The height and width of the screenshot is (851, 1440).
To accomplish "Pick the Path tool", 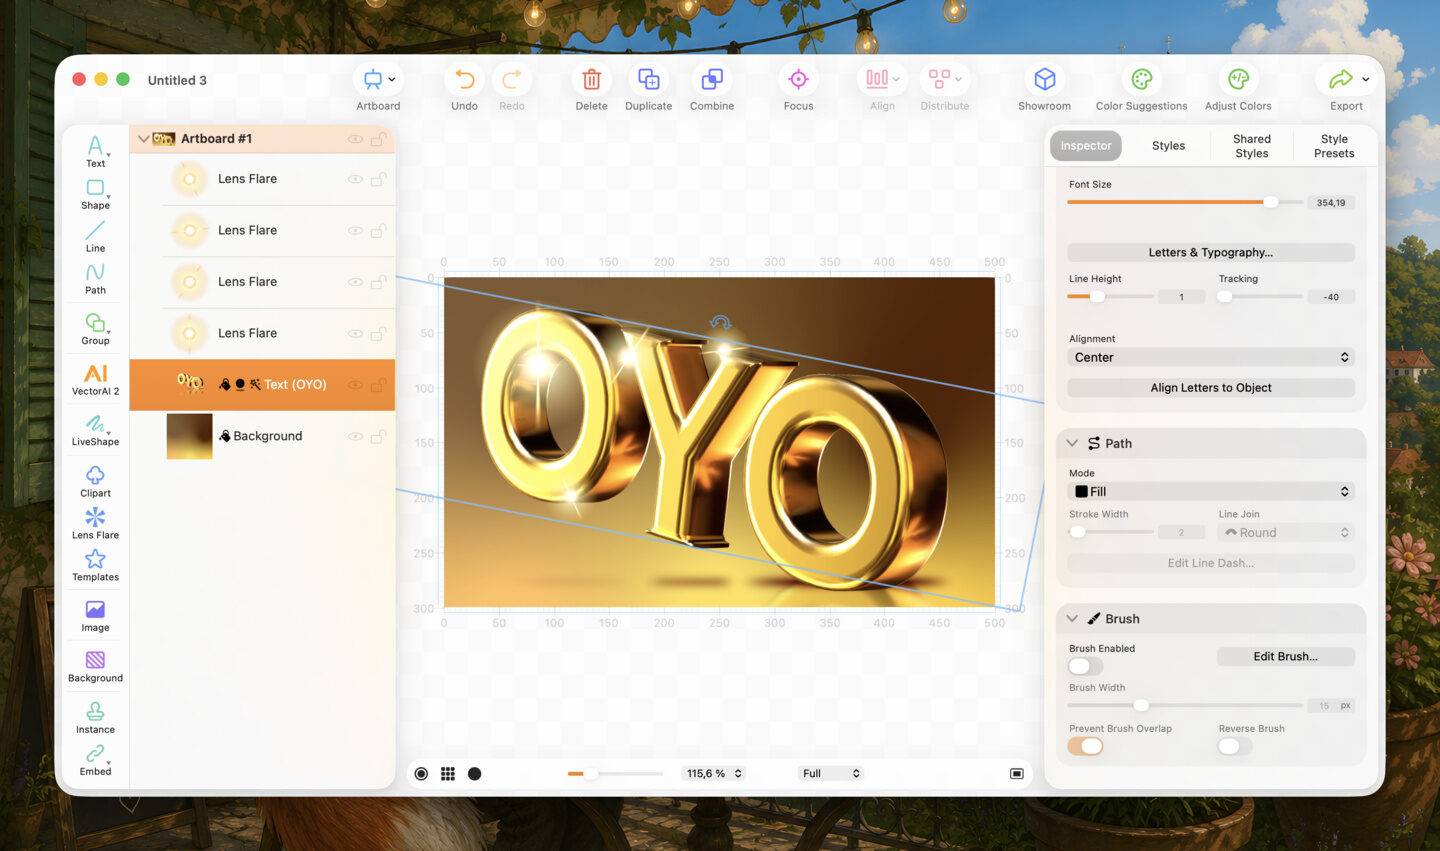I will pyautogui.click(x=95, y=279).
